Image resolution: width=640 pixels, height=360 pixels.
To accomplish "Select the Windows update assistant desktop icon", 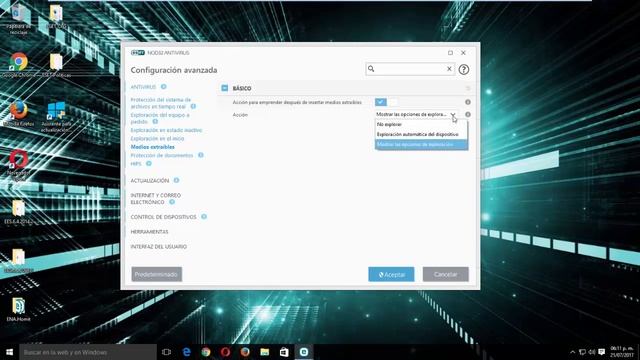I will 56,117.
